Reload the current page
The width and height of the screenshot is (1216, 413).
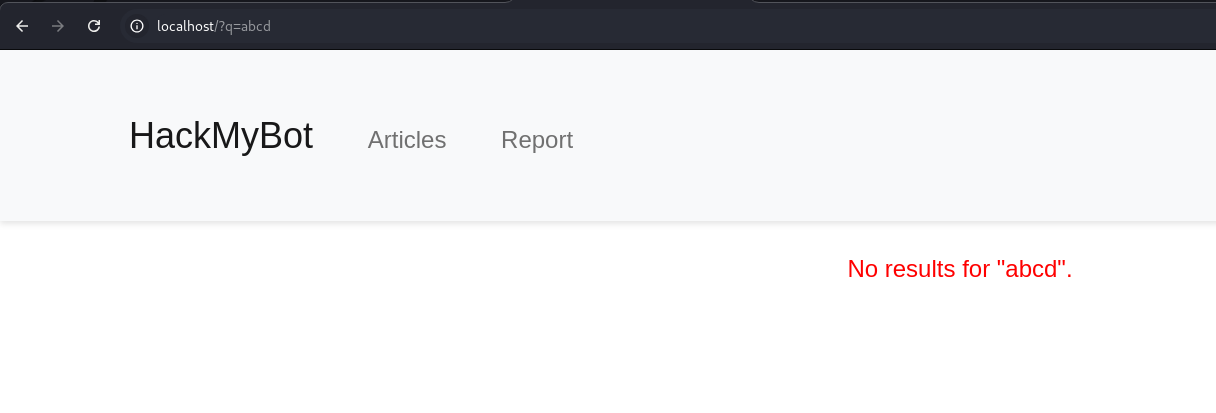coord(94,26)
